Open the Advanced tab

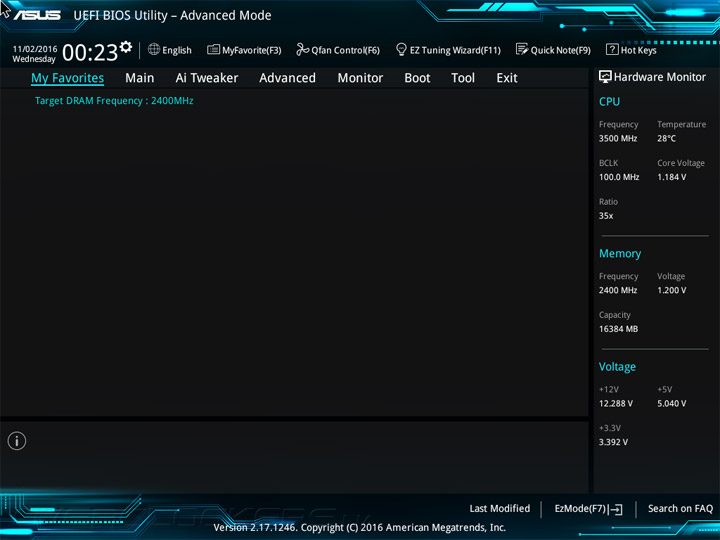(x=287, y=78)
